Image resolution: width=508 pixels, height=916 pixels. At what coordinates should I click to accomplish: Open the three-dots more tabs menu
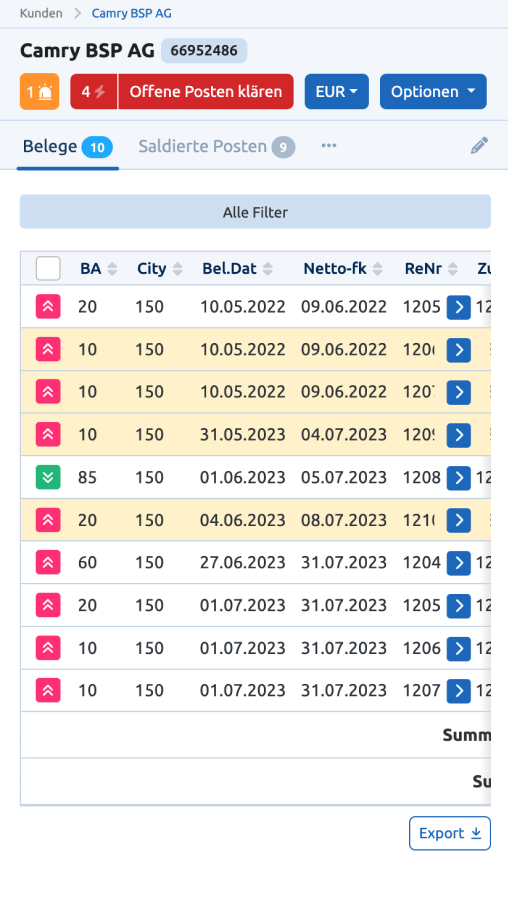coord(329,145)
